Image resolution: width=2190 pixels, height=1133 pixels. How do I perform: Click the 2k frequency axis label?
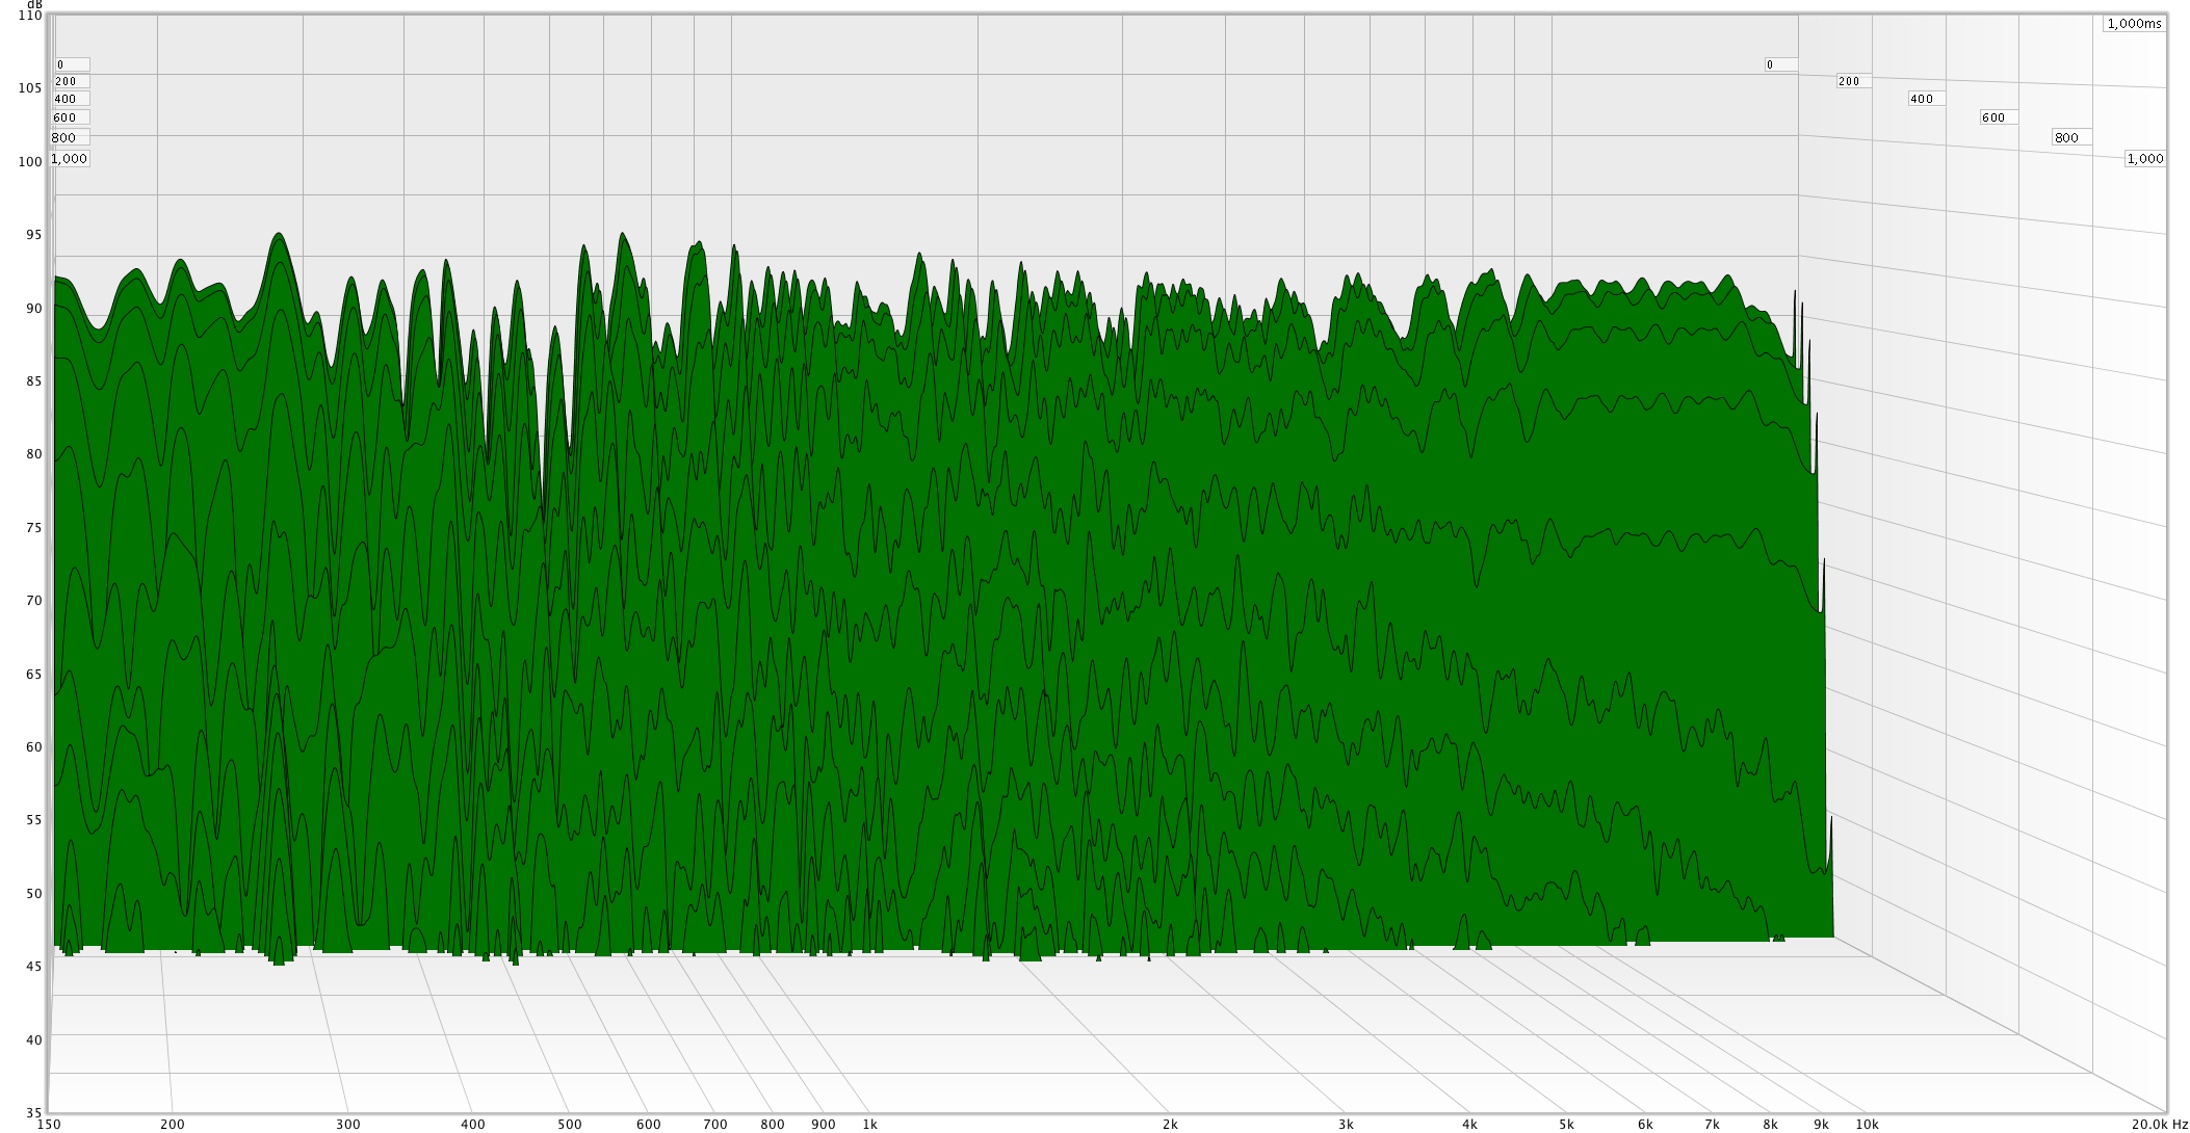(1169, 1124)
